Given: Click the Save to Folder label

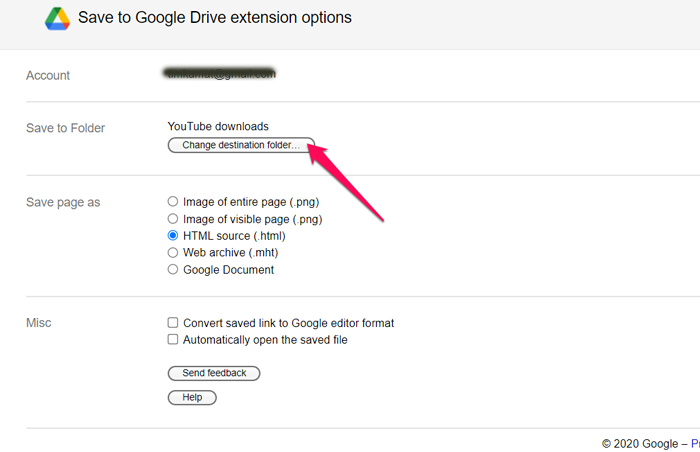Looking at the screenshot, I should [x=65, y=128].
